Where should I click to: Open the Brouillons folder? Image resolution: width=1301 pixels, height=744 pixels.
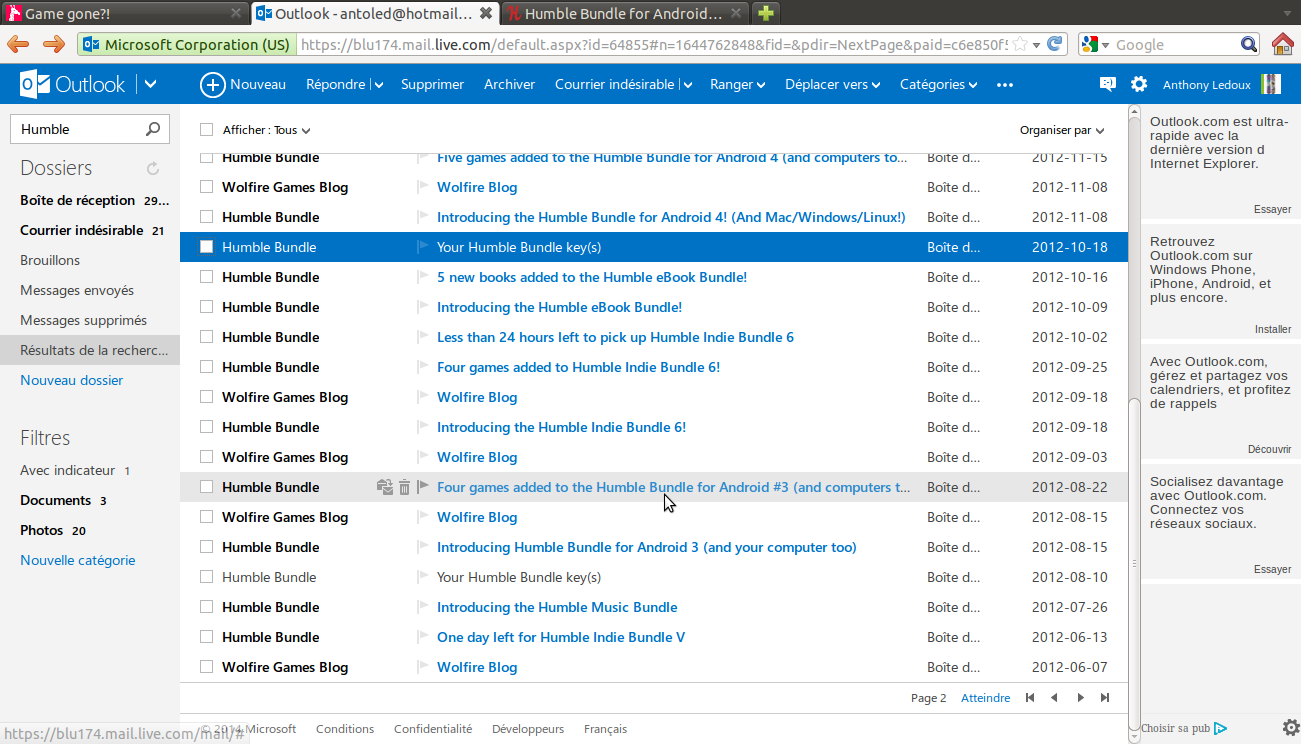pyautogui.click(x=50, y=260)
